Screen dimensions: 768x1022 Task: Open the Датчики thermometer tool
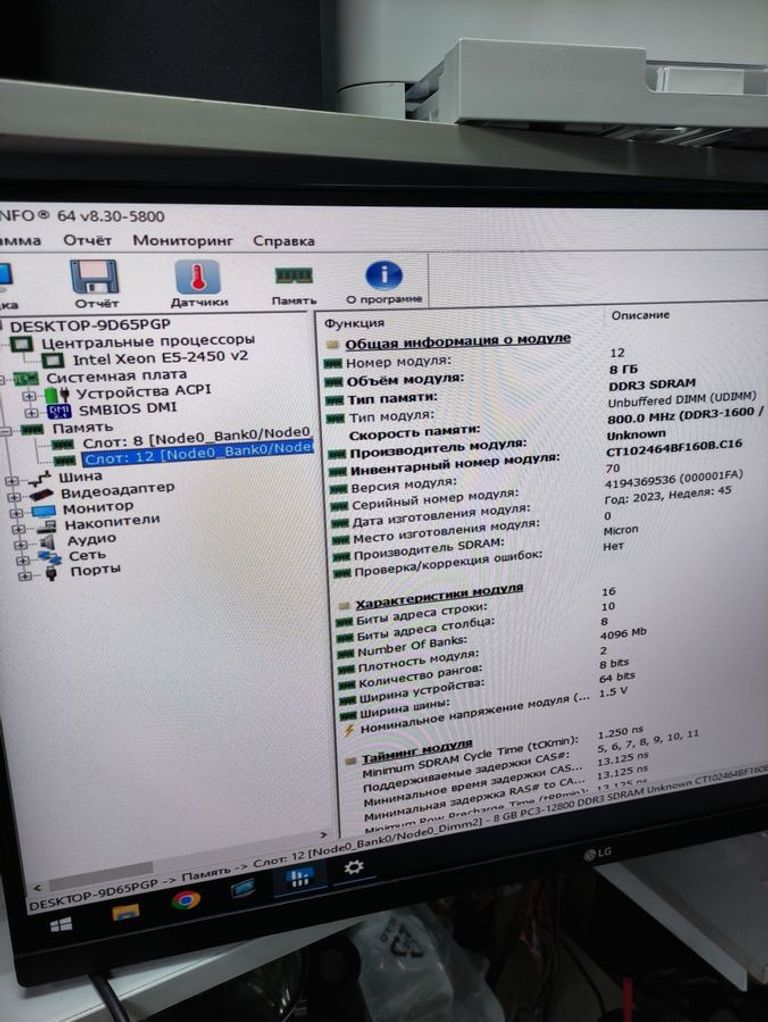pyautogui.click(x=199, y=284)
